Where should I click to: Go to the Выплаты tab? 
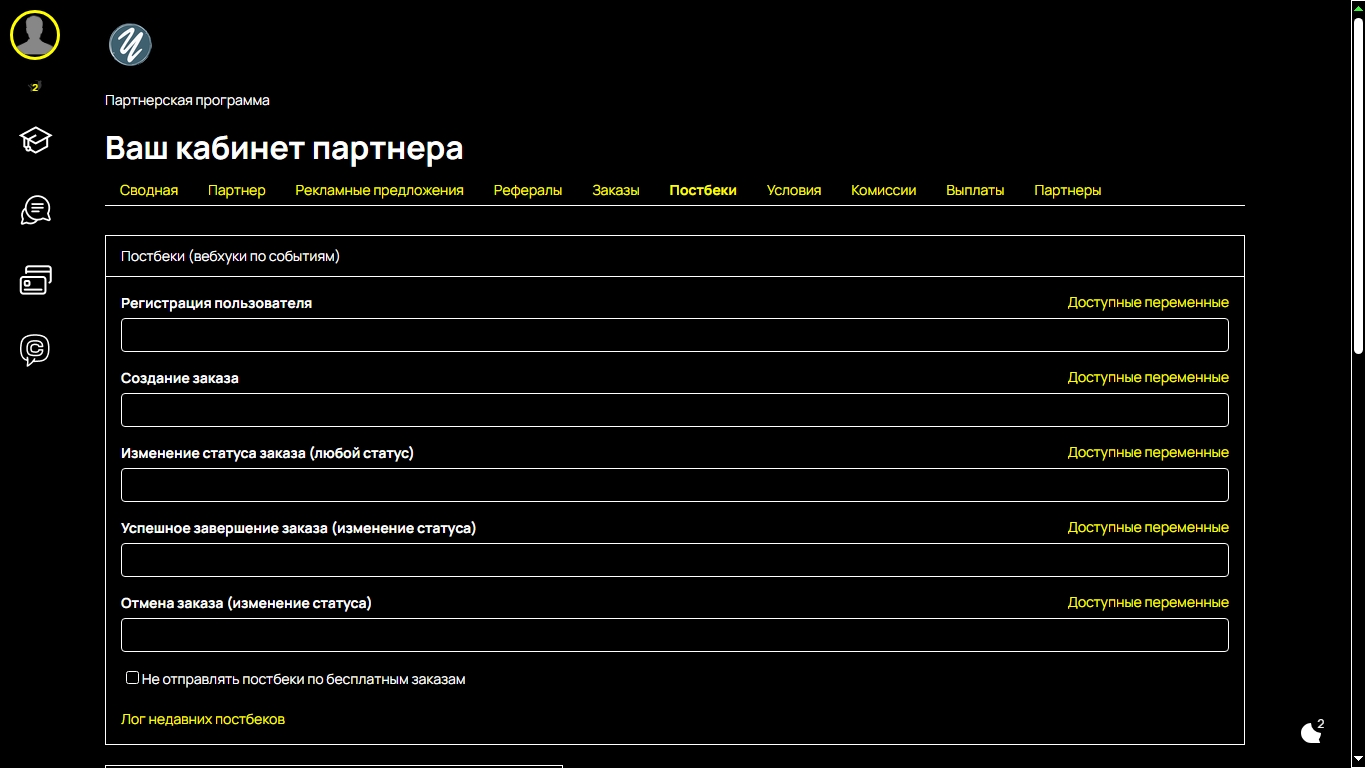(x=975, y=190)
